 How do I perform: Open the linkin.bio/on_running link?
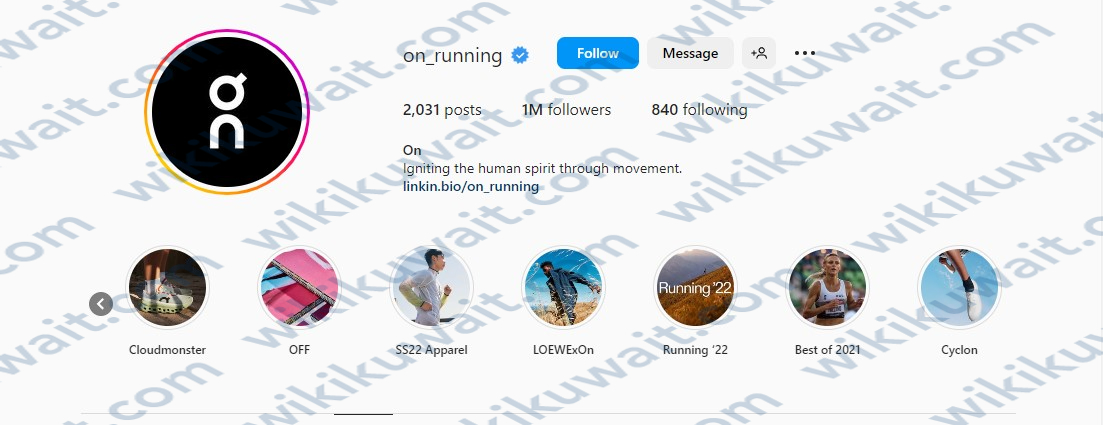(471, 186)
